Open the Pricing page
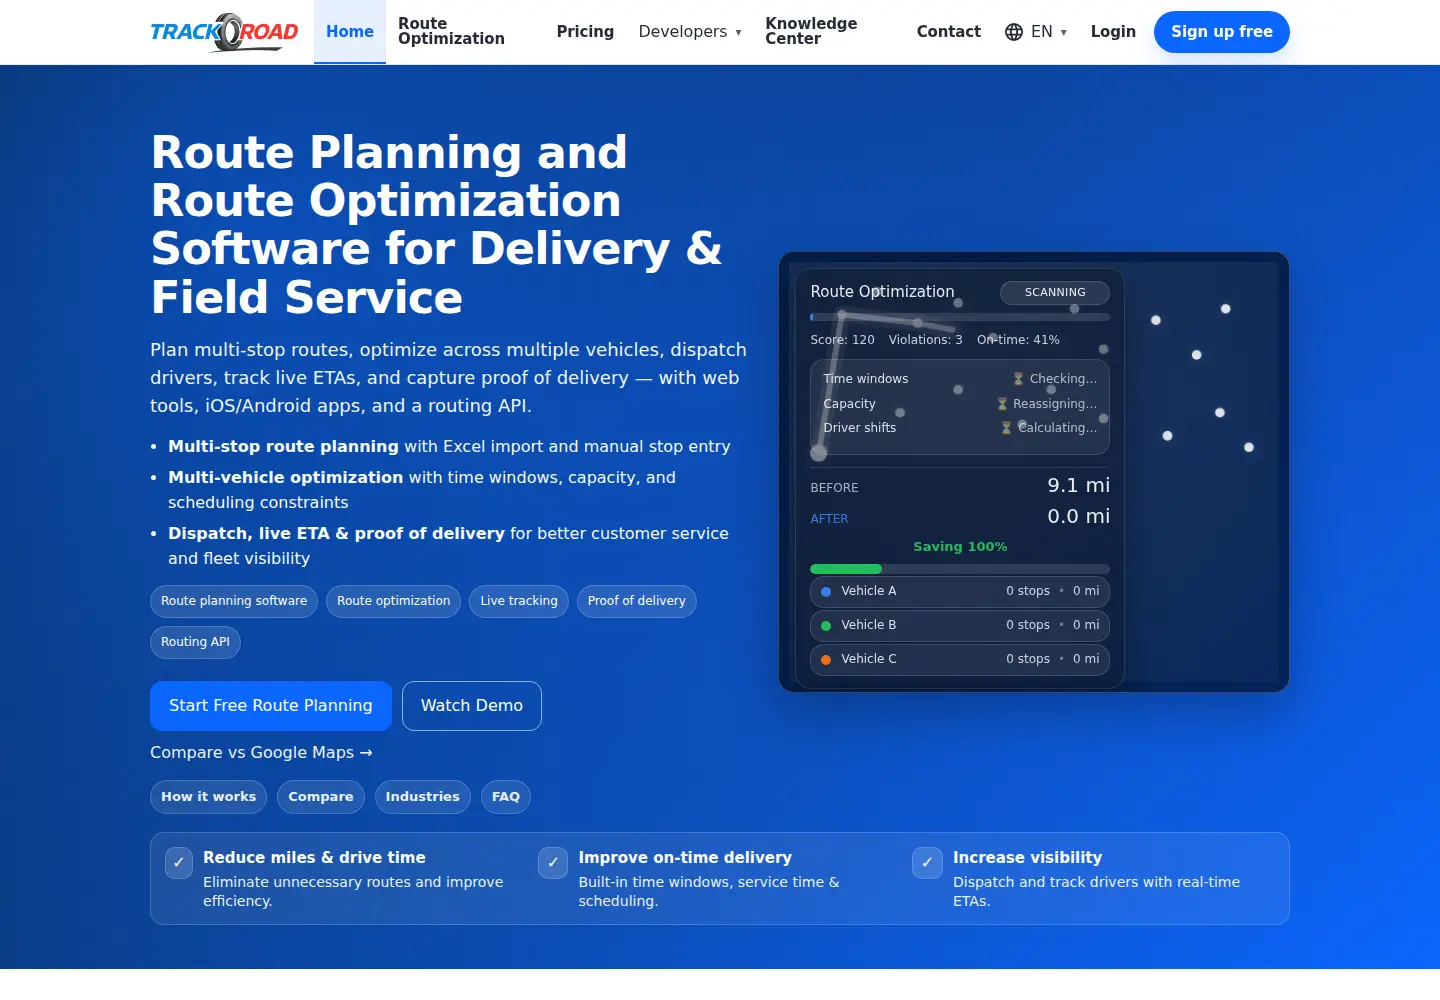Screen dimensions: 1440x1000 coord(585,32)
